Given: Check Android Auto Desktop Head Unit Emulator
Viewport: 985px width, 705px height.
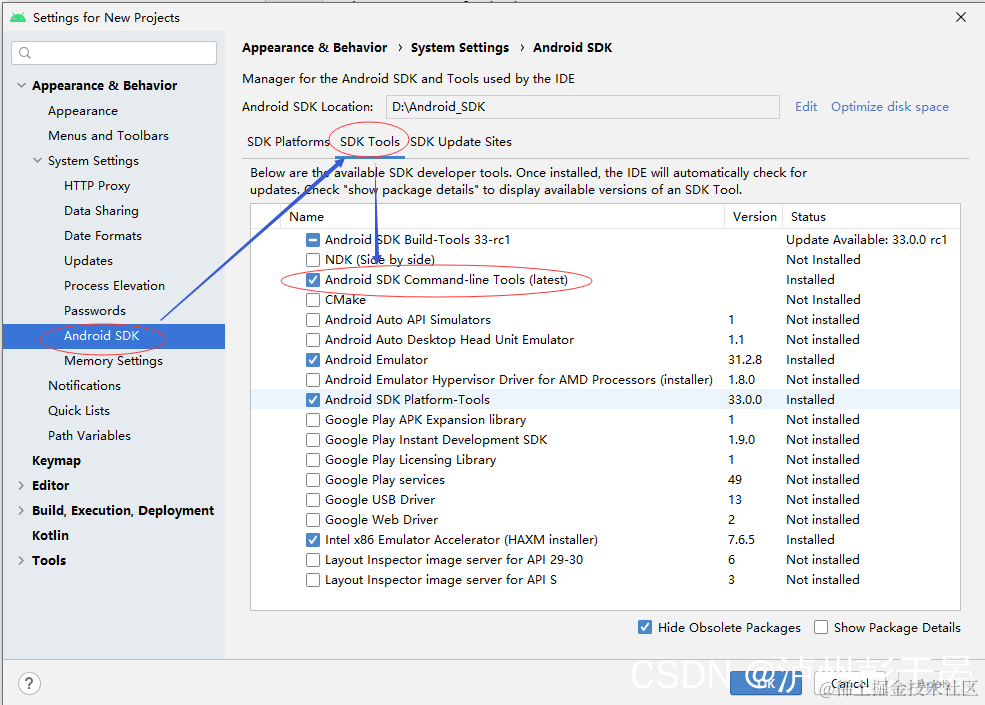Looking at the screenshot, I should click(313, 340).
